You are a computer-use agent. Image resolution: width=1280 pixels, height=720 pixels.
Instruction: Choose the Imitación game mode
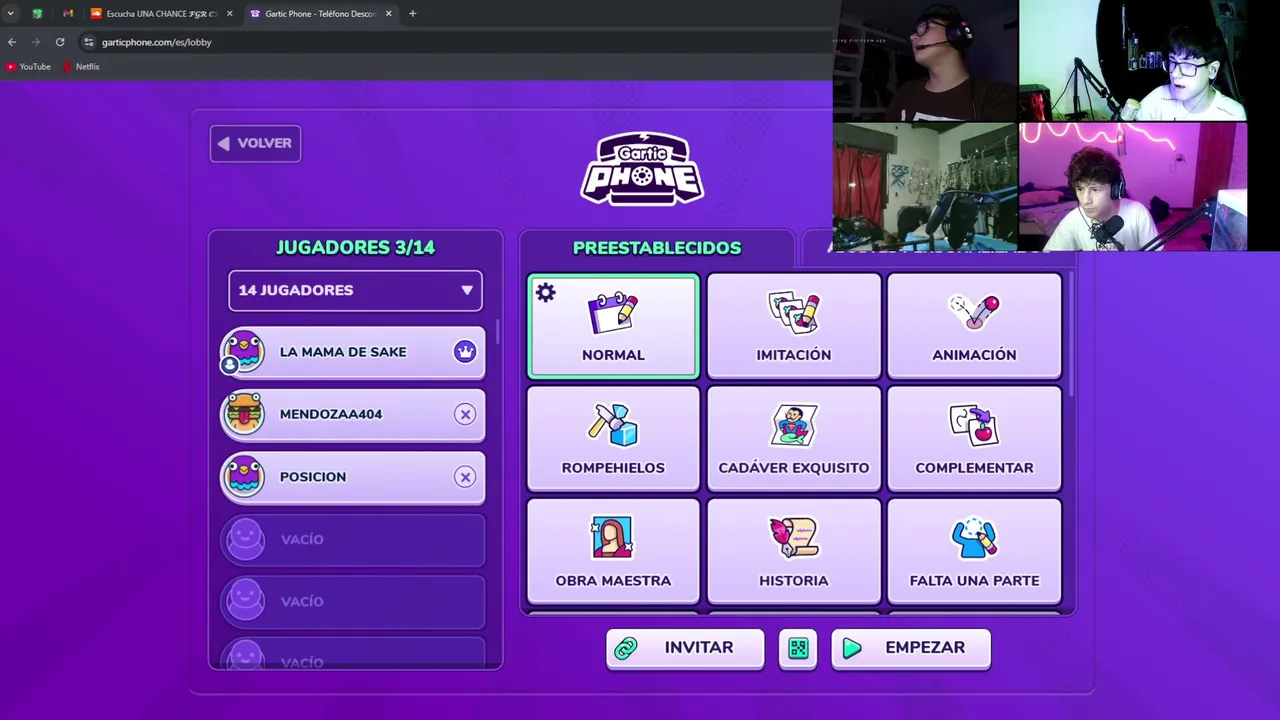point(794,326)
